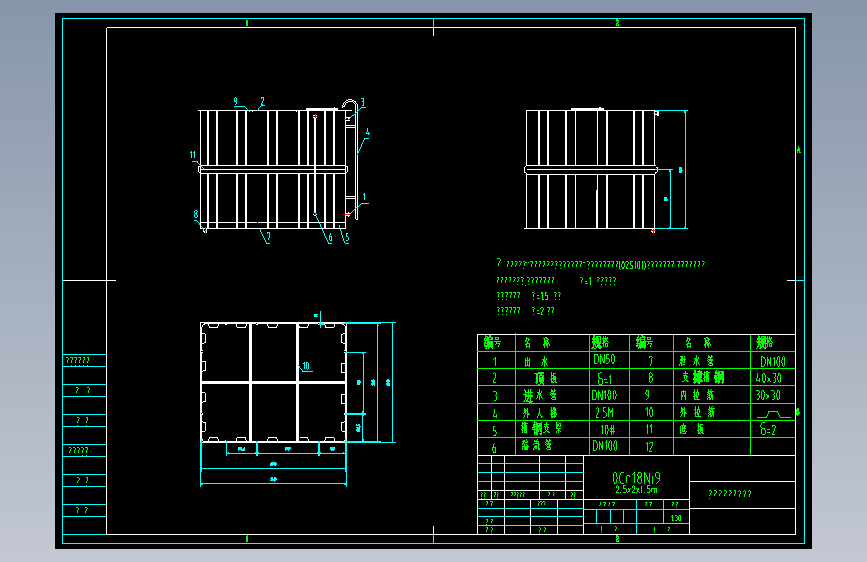Screen dimensions: 867x562
Task: Click the 底板 name cell
Action: coord(692,429)
